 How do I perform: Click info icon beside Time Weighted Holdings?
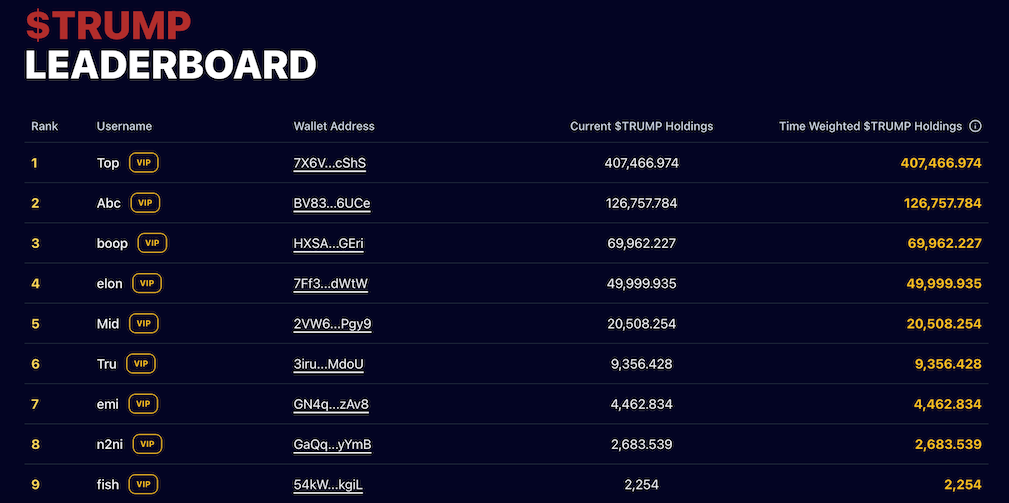(x=975, y=127)
